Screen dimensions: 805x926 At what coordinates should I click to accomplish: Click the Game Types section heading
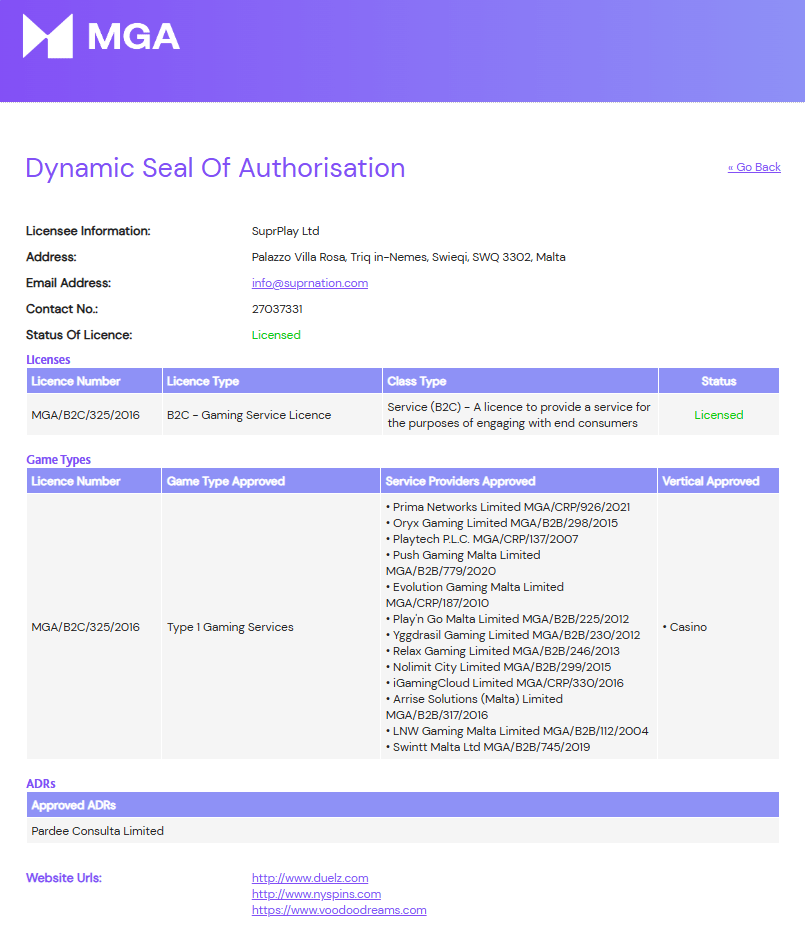click(58, 459)
